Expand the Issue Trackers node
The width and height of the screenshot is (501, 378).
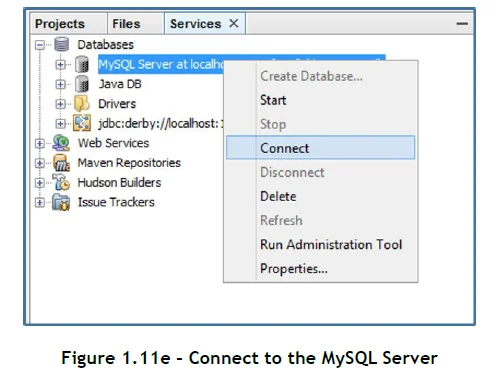point(40,202)
